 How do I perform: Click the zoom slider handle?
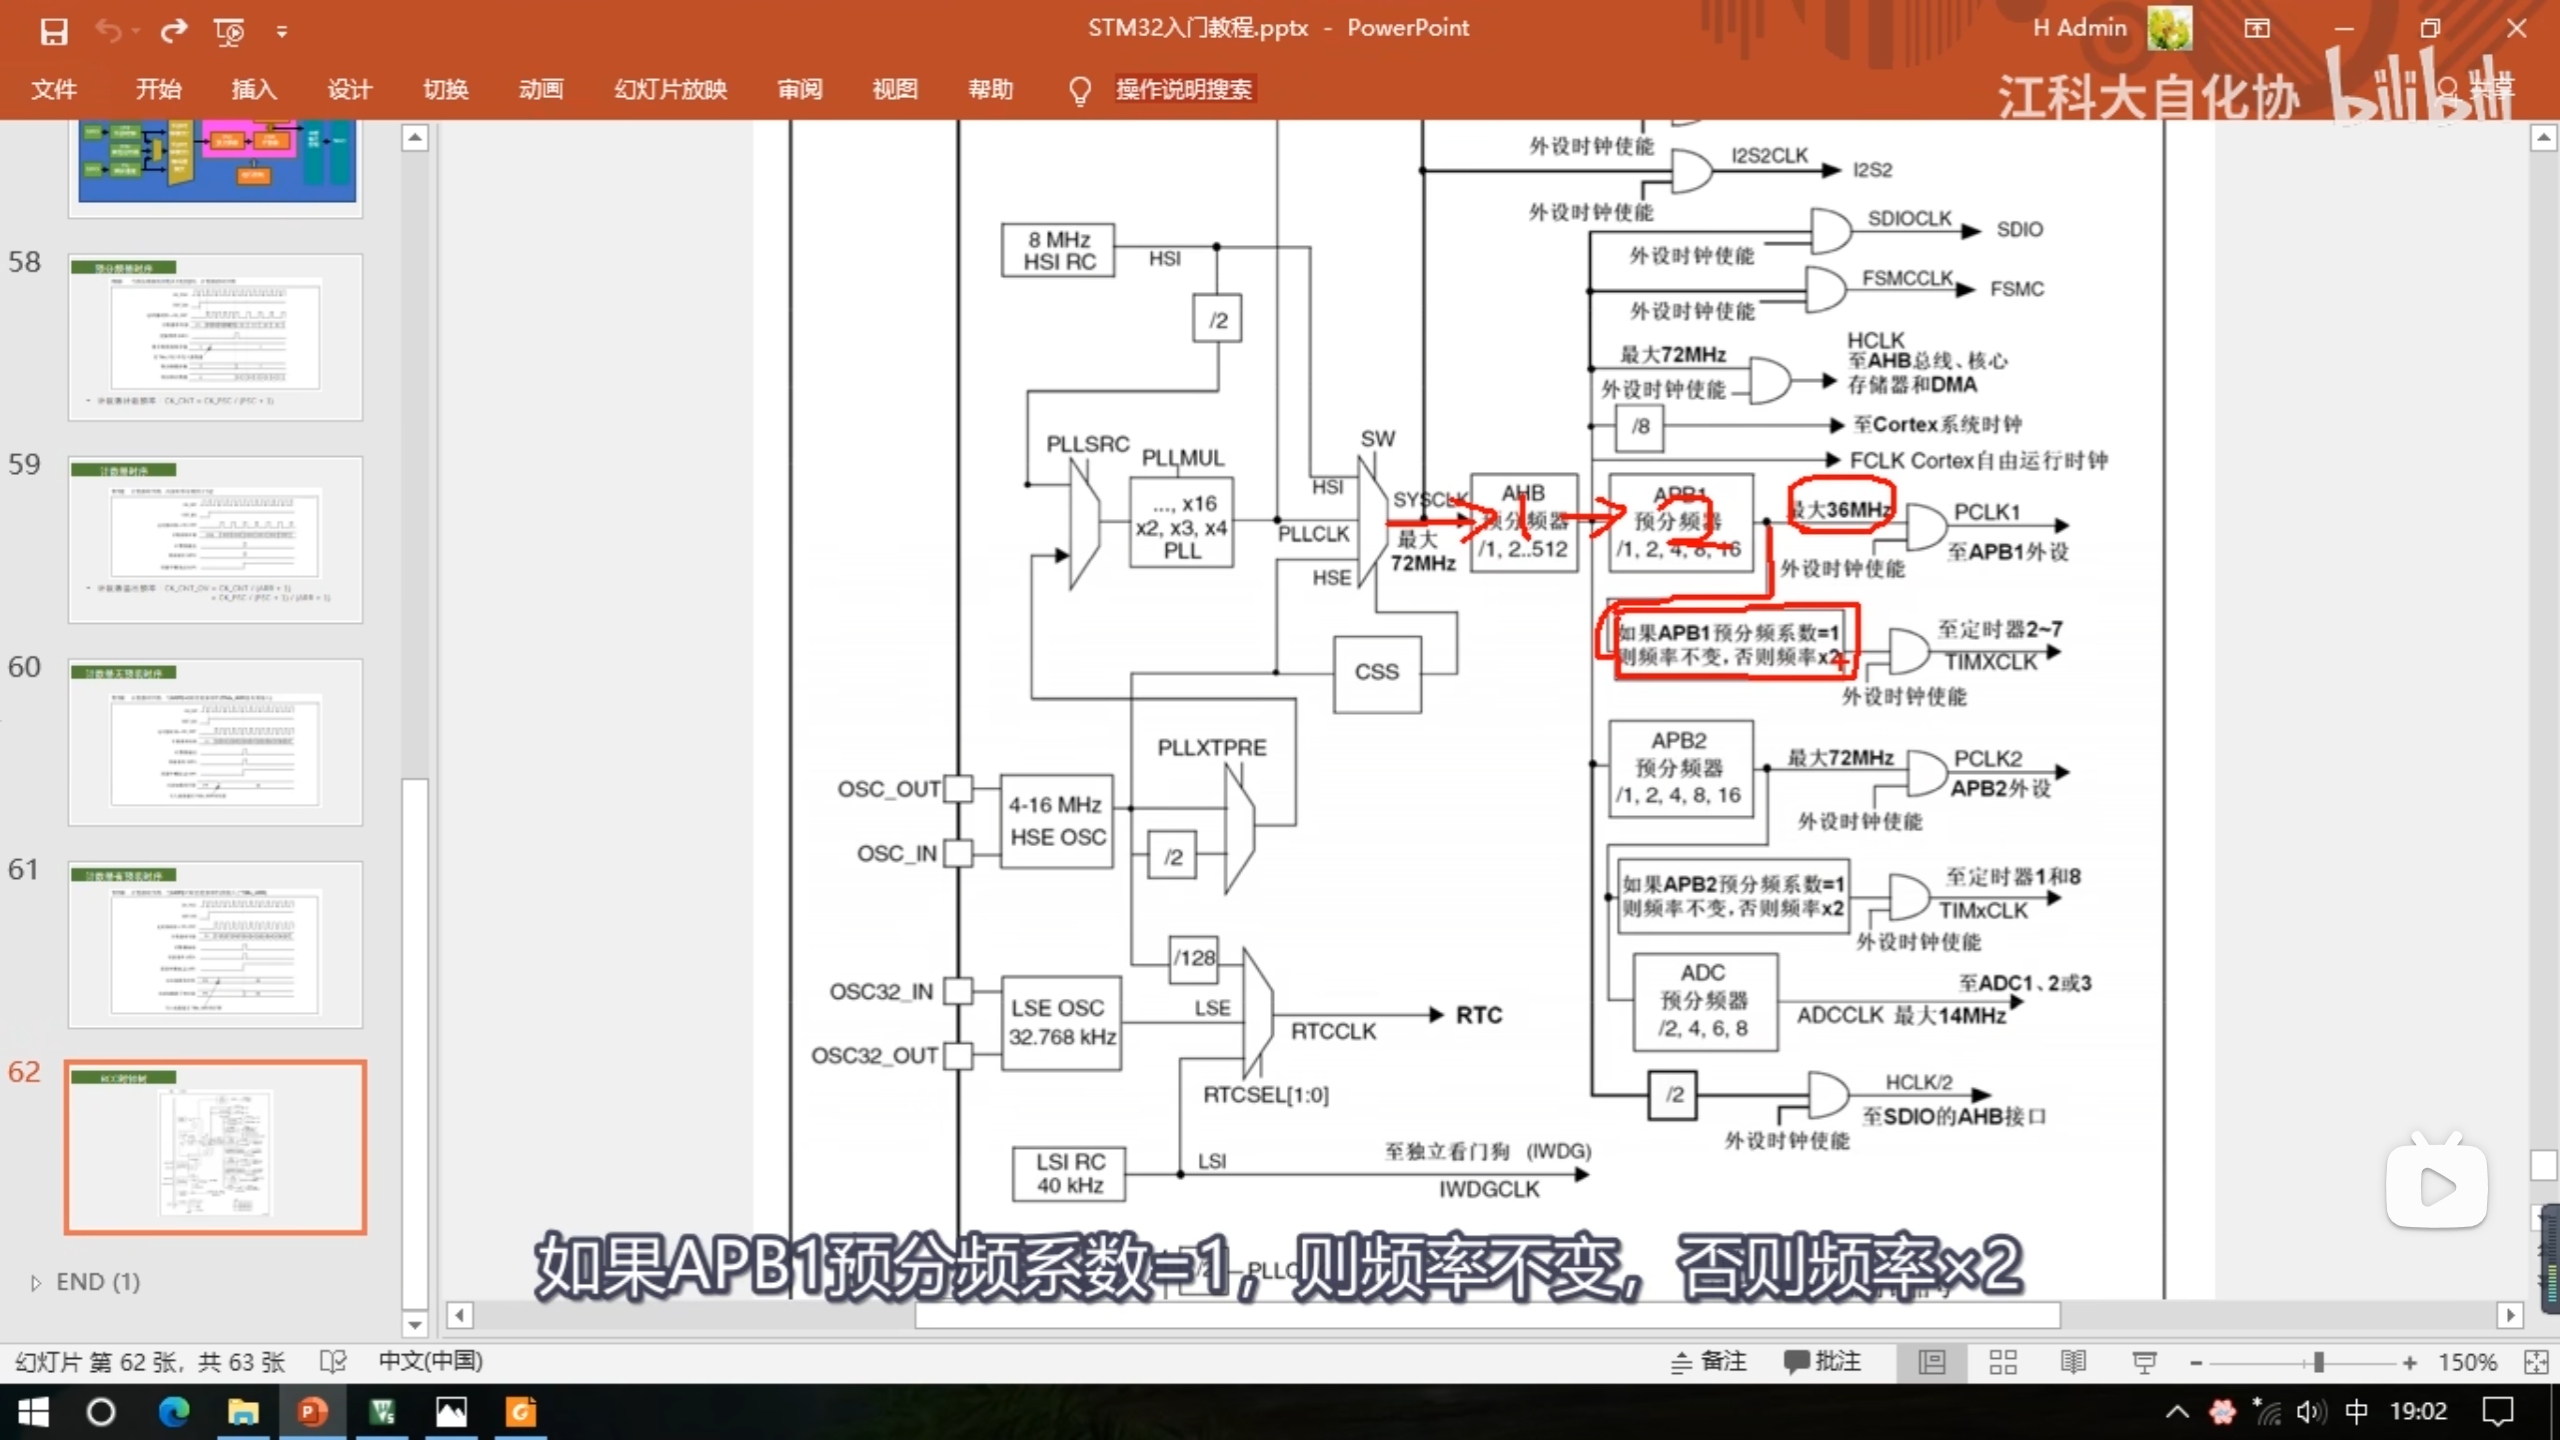(2318, 1362)
